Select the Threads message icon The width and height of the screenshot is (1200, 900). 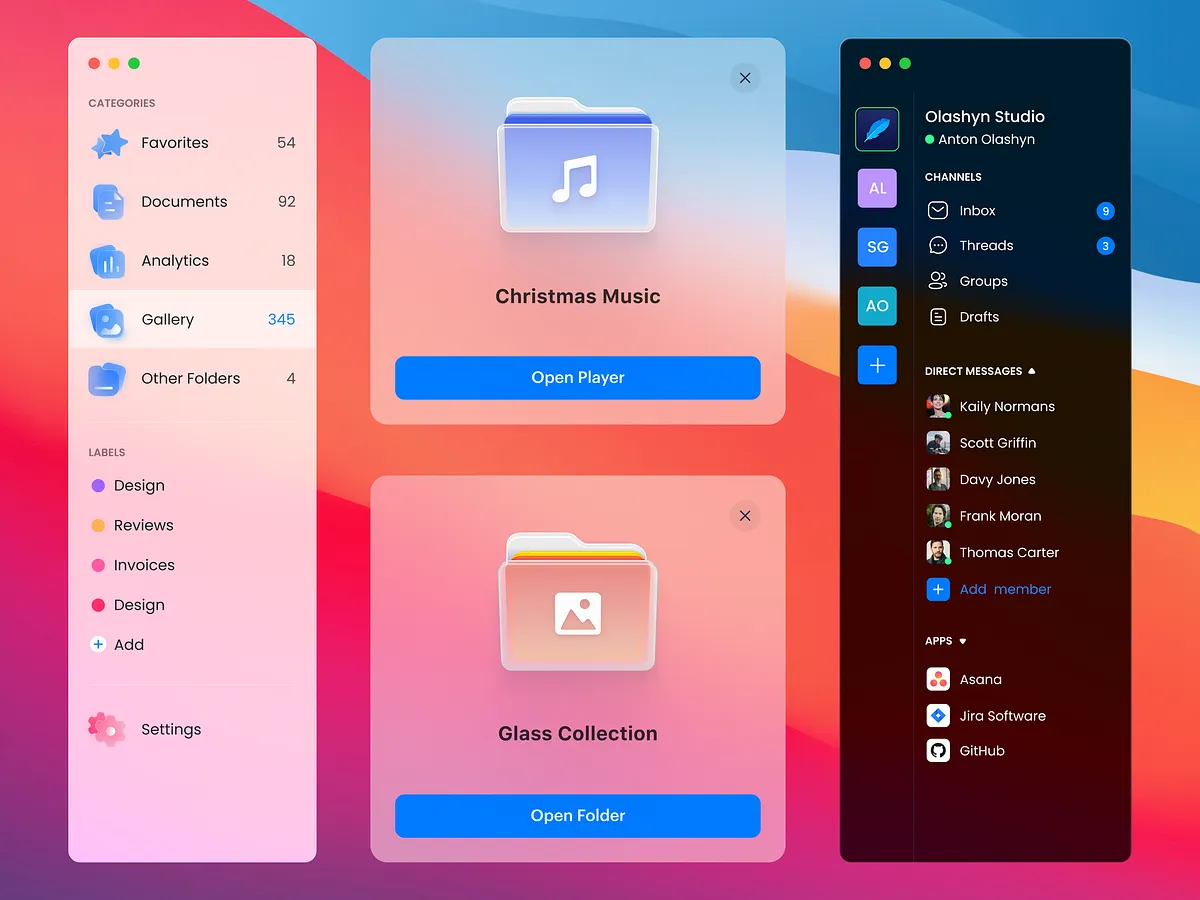[x=937, y=245]
